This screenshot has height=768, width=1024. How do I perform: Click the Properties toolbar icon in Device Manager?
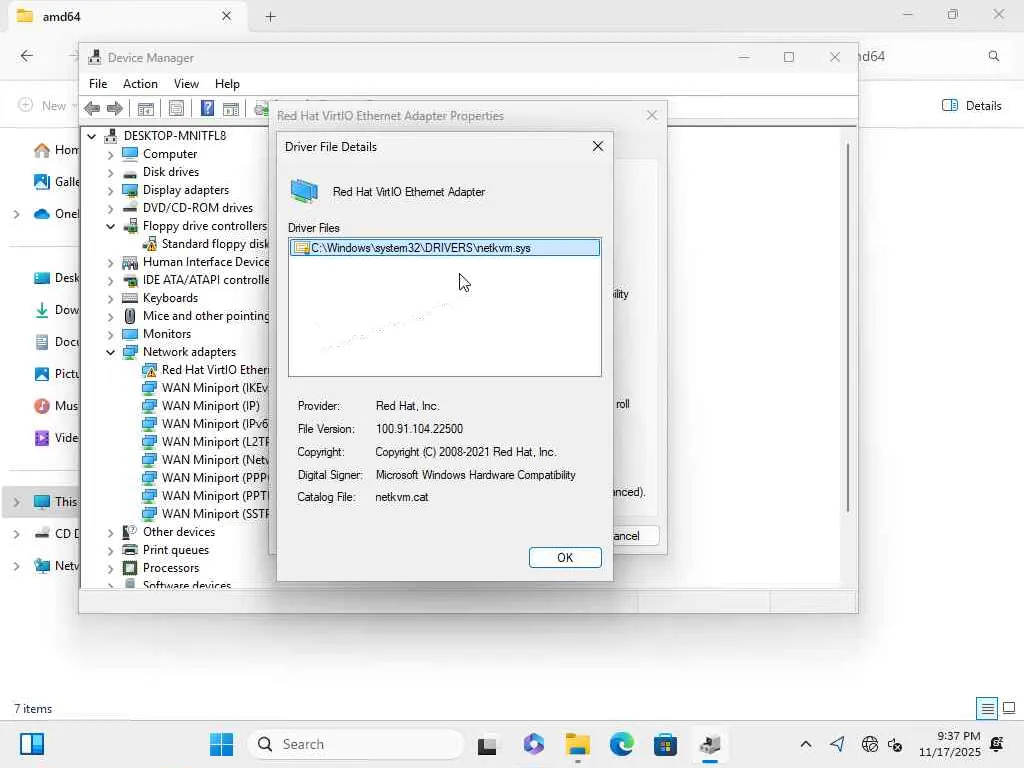(176, 108)
